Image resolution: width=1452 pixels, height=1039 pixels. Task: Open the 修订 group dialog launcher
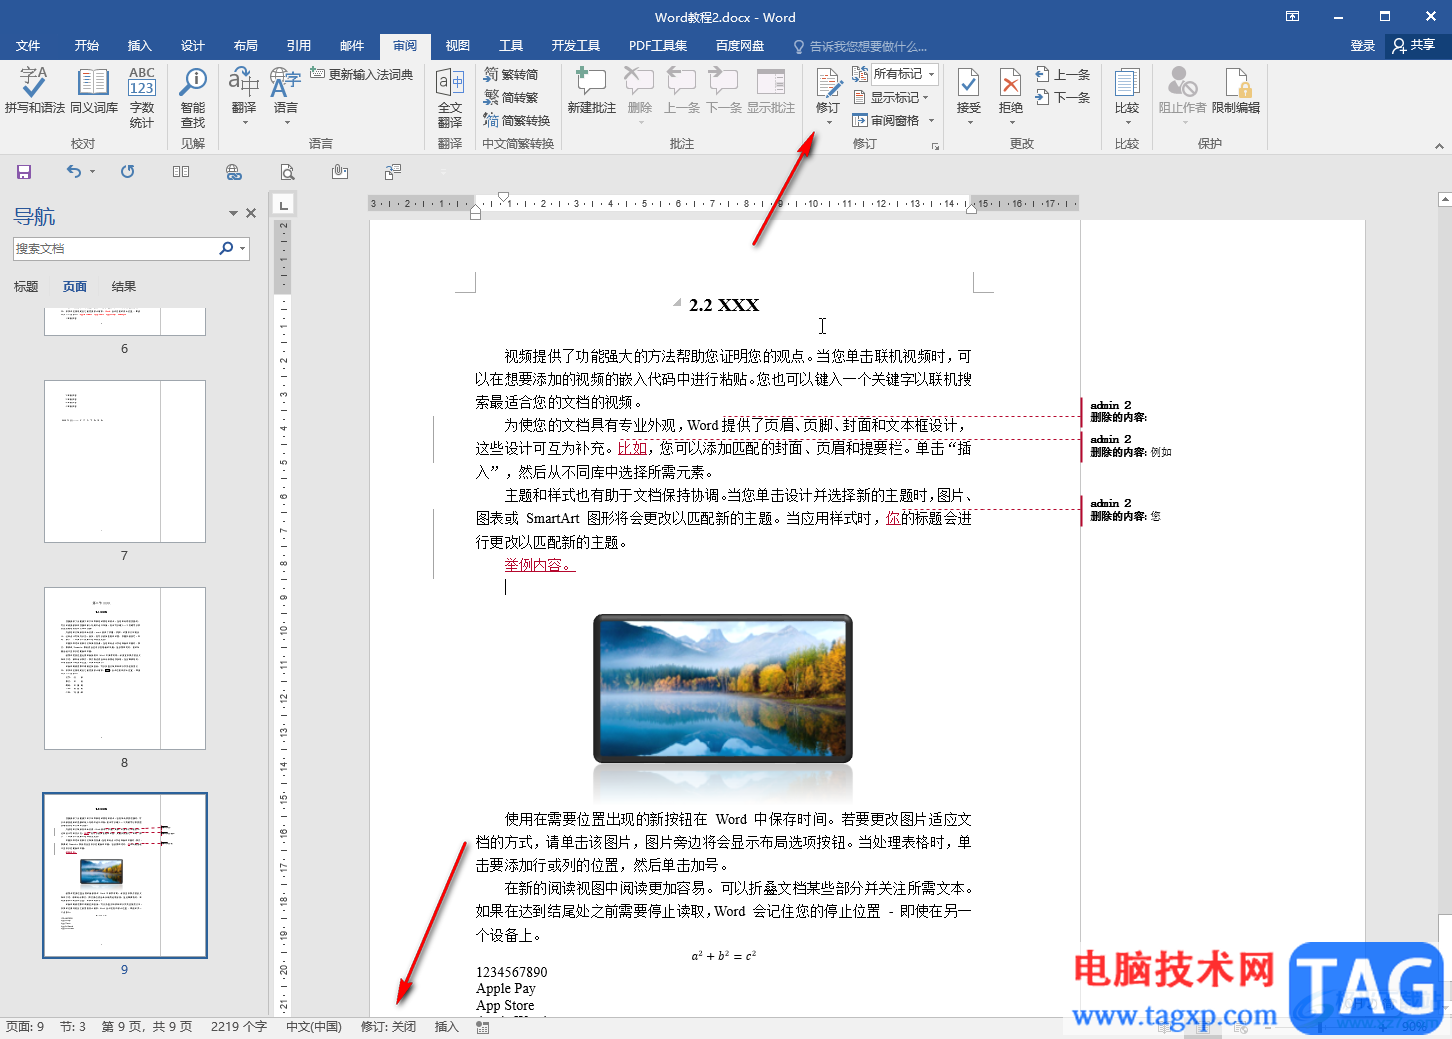click(936, 146)
